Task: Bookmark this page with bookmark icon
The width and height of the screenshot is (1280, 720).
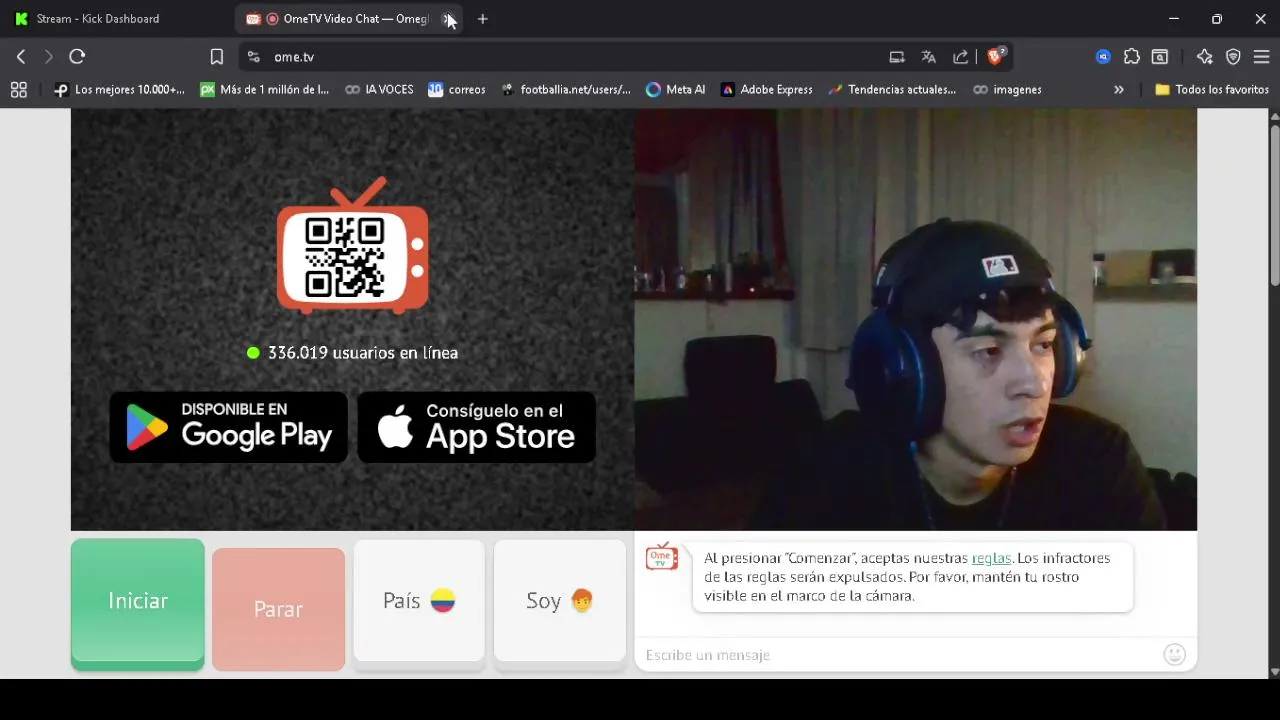Action: tap(217, 57)
